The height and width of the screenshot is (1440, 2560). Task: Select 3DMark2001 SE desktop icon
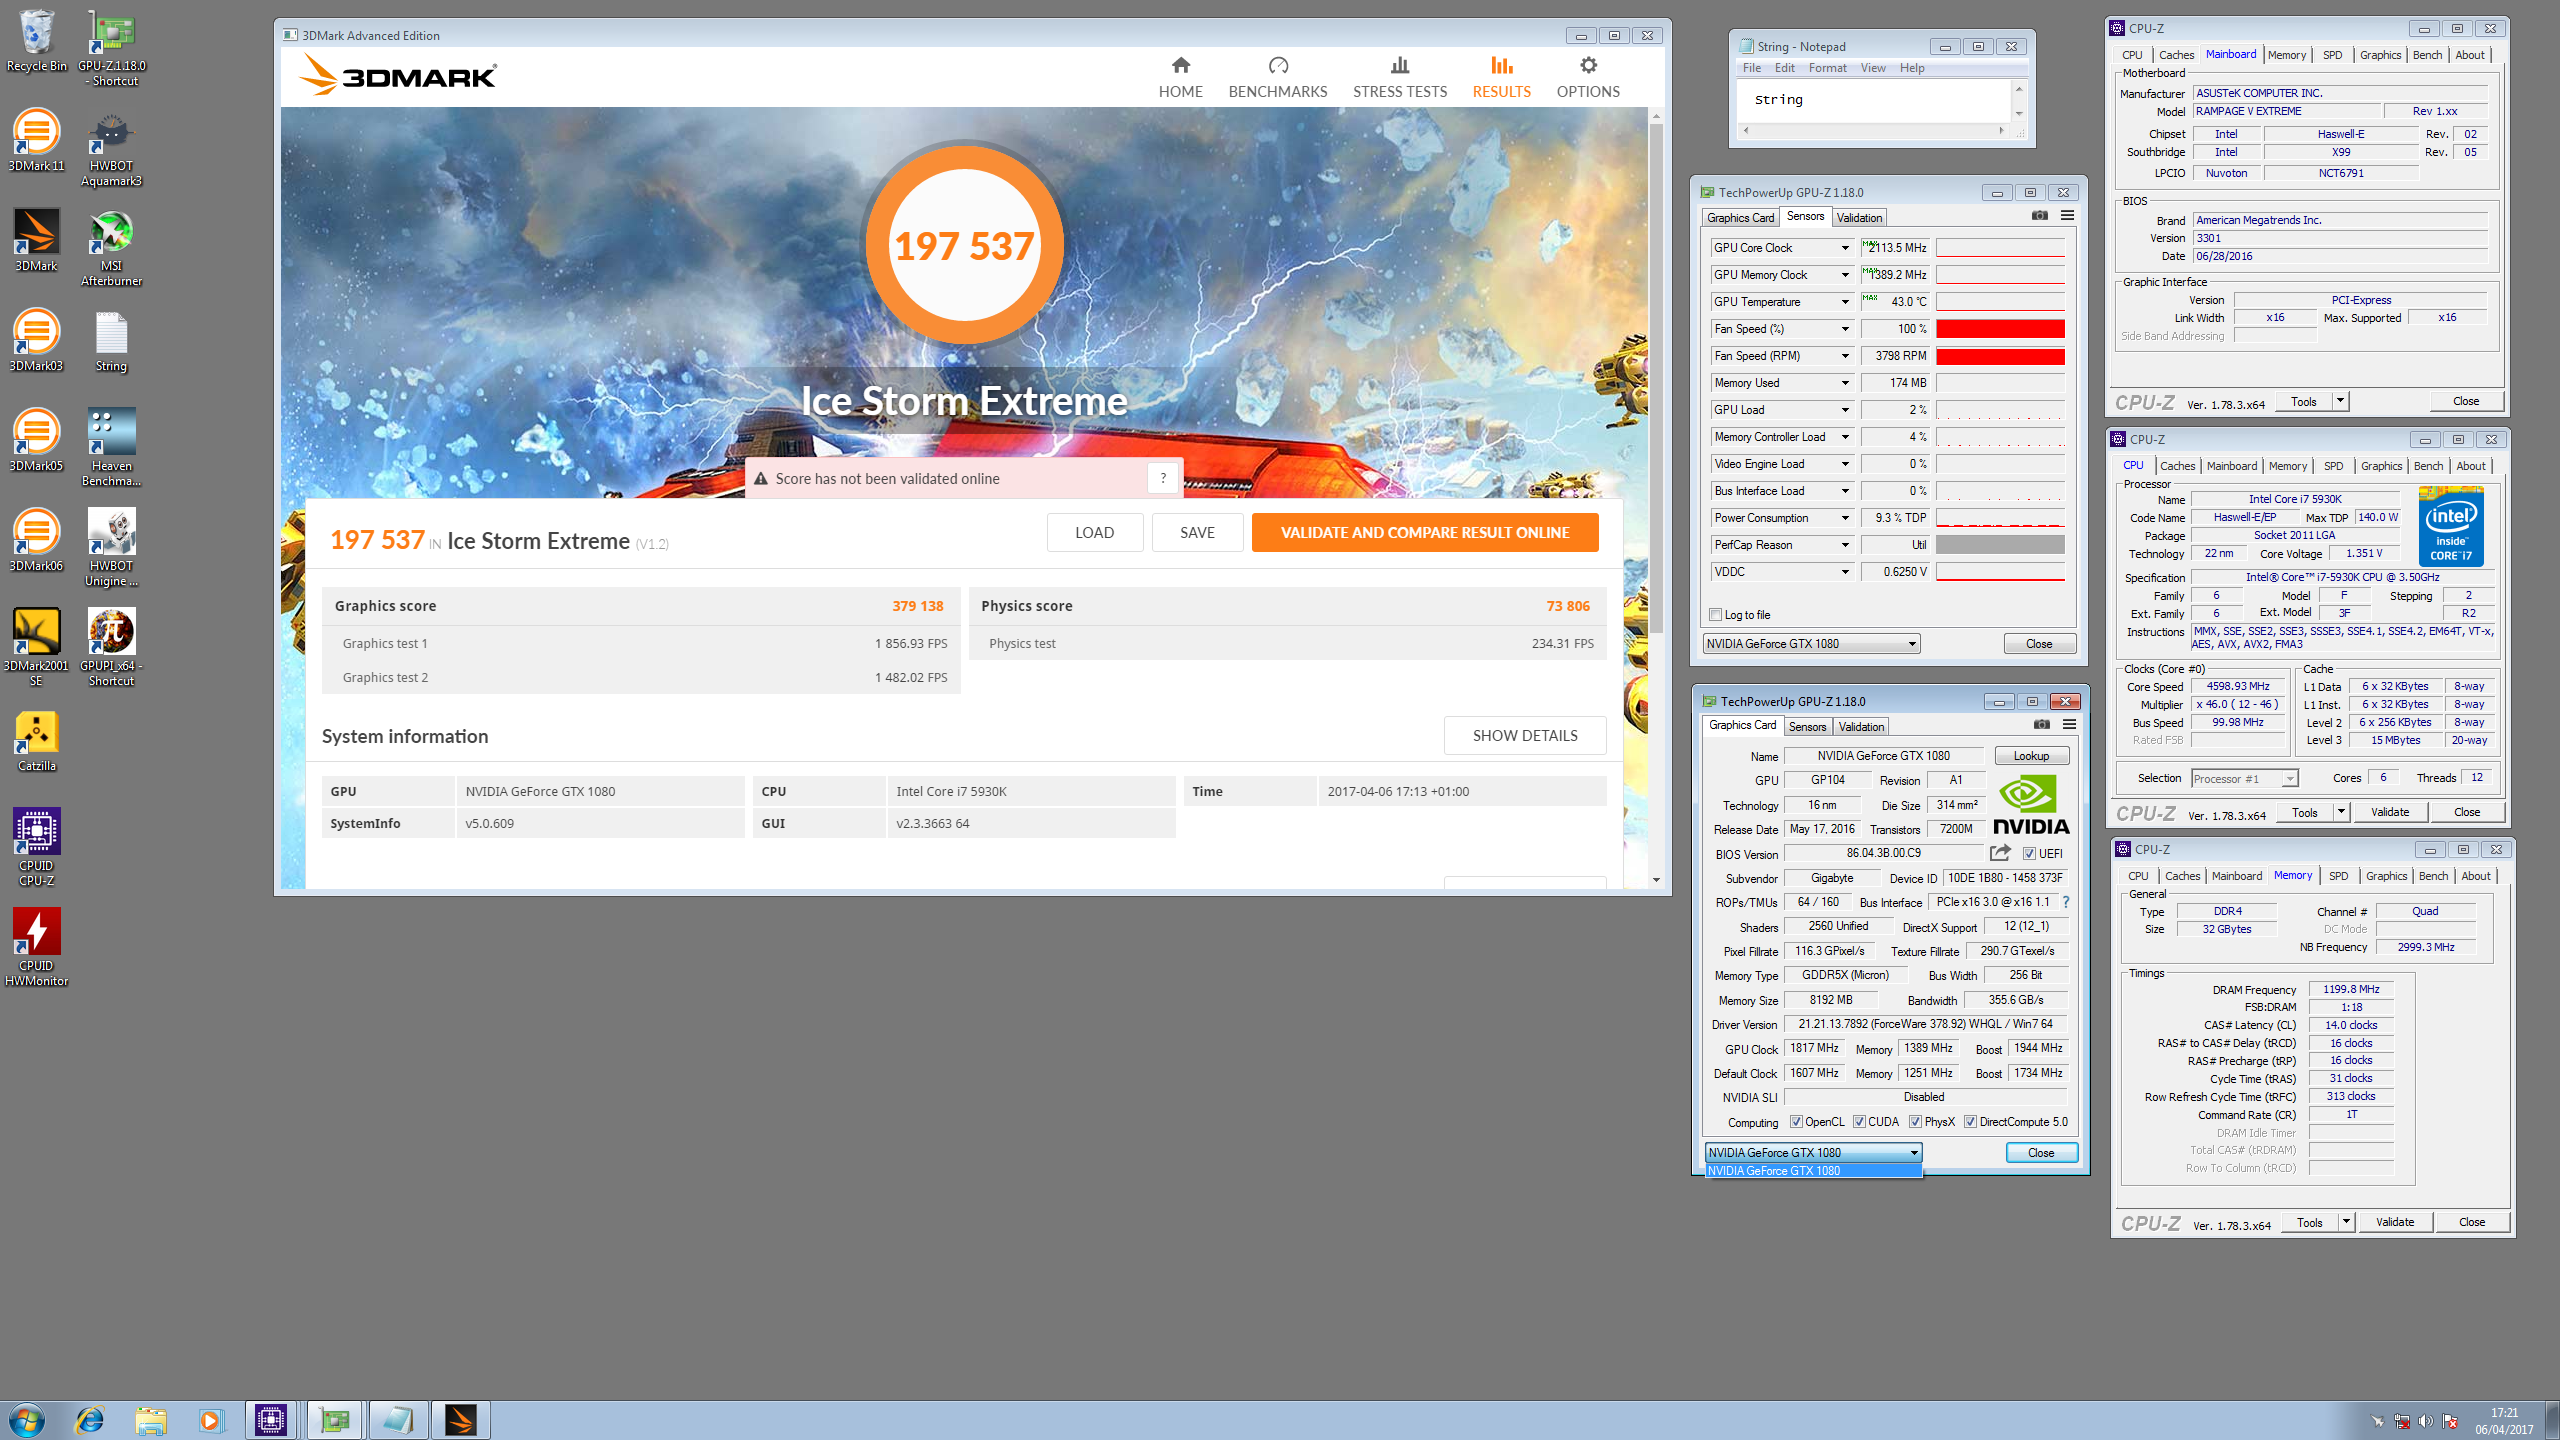click(x=36, y=649)
